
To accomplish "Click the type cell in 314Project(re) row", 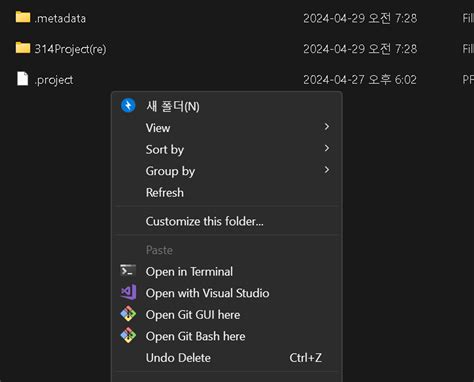I will (468, 49).
